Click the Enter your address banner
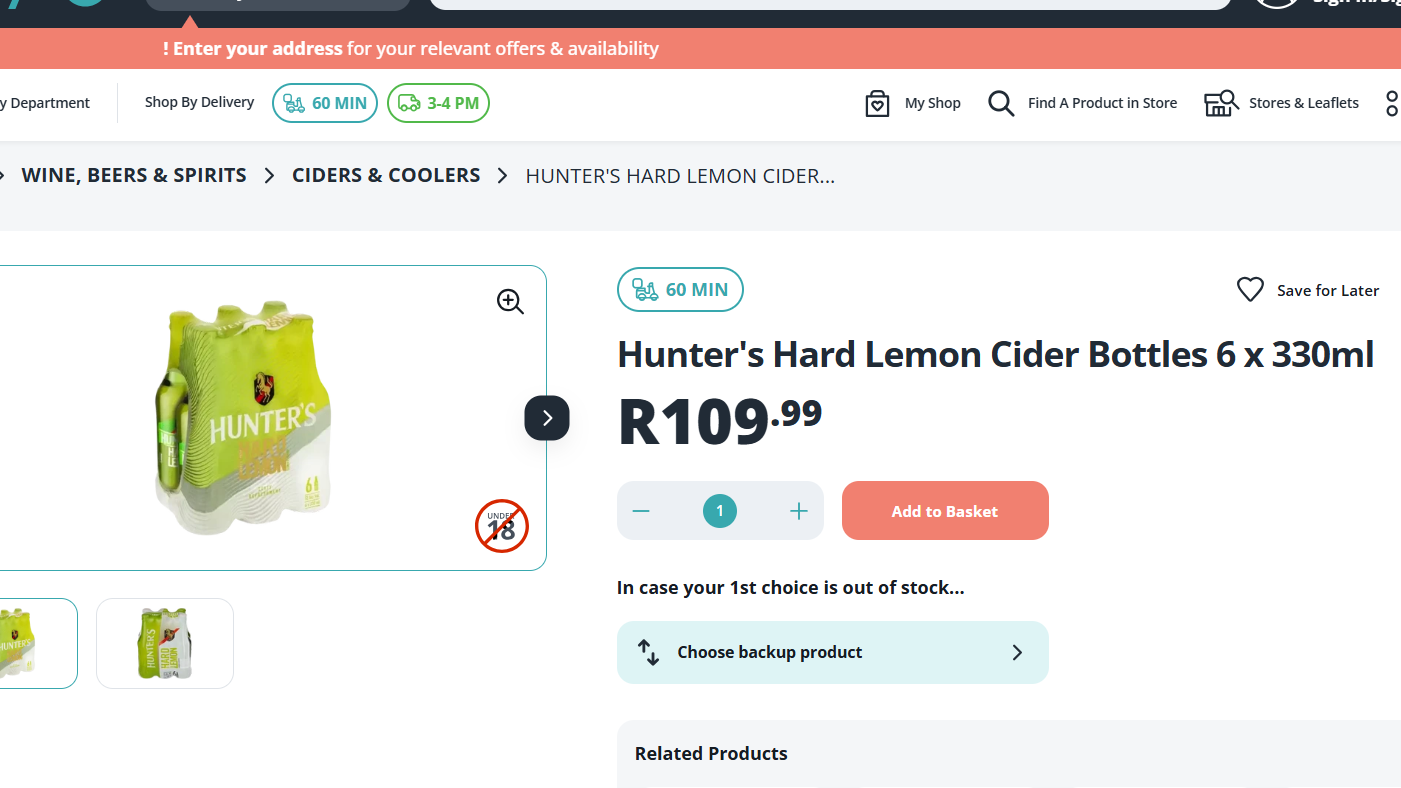The height and width of the screenshot is (788, 1401). click(x=411, y=48)
